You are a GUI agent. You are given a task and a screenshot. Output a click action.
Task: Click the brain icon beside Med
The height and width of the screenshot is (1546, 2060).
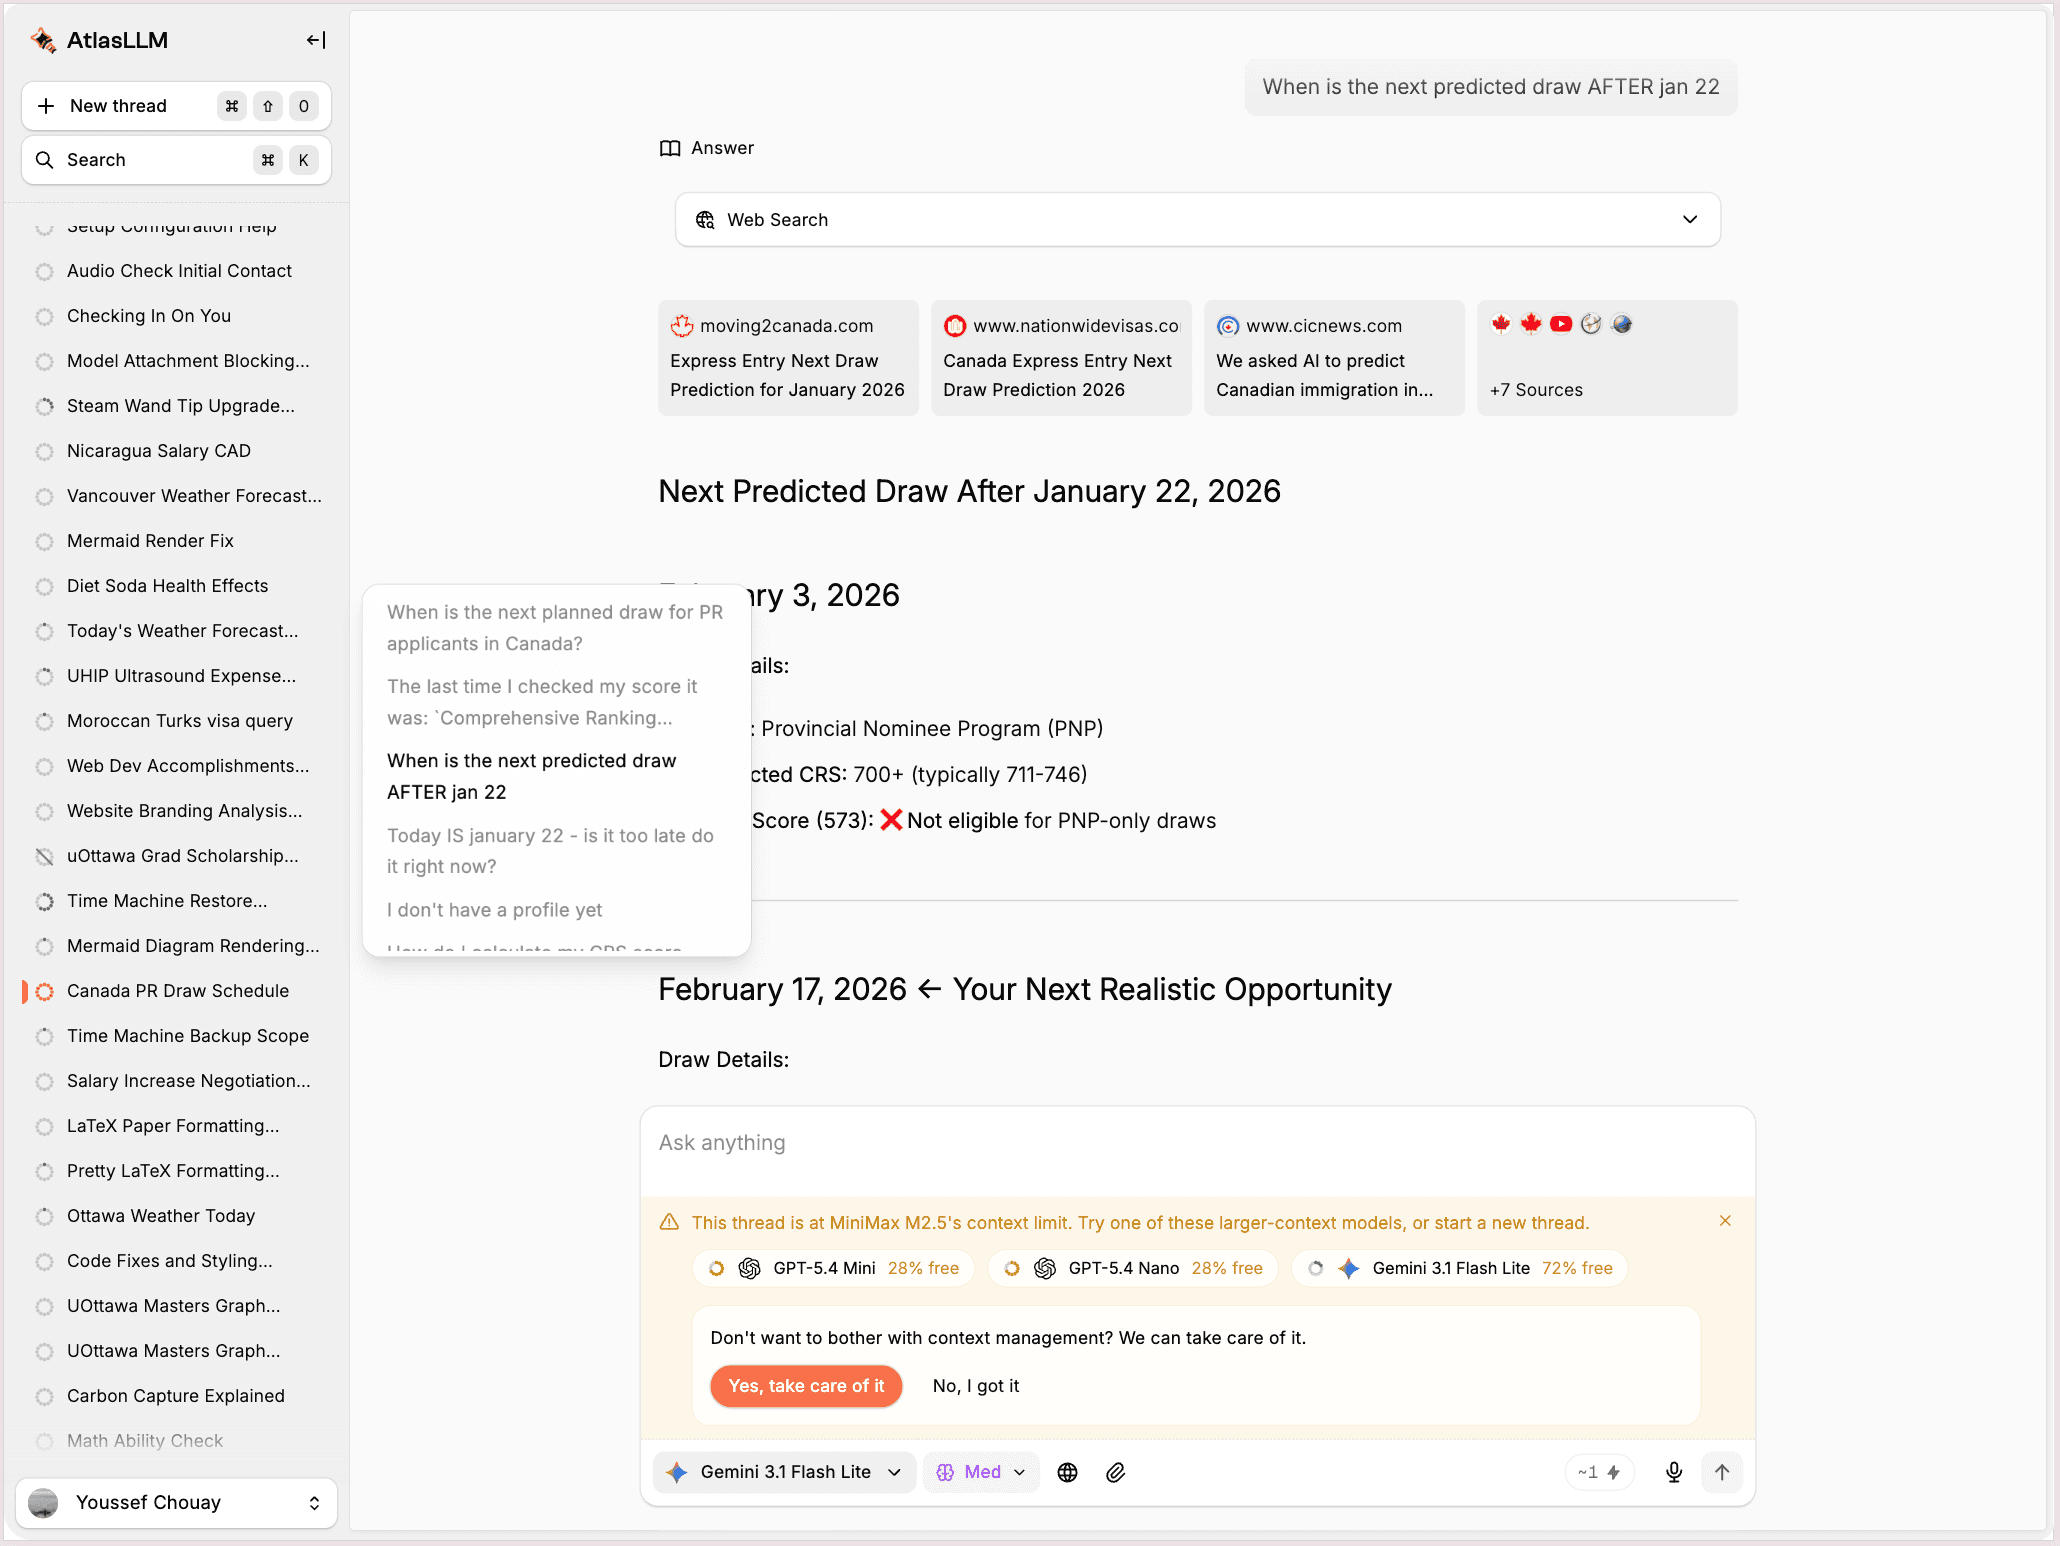click(945, 1472)
